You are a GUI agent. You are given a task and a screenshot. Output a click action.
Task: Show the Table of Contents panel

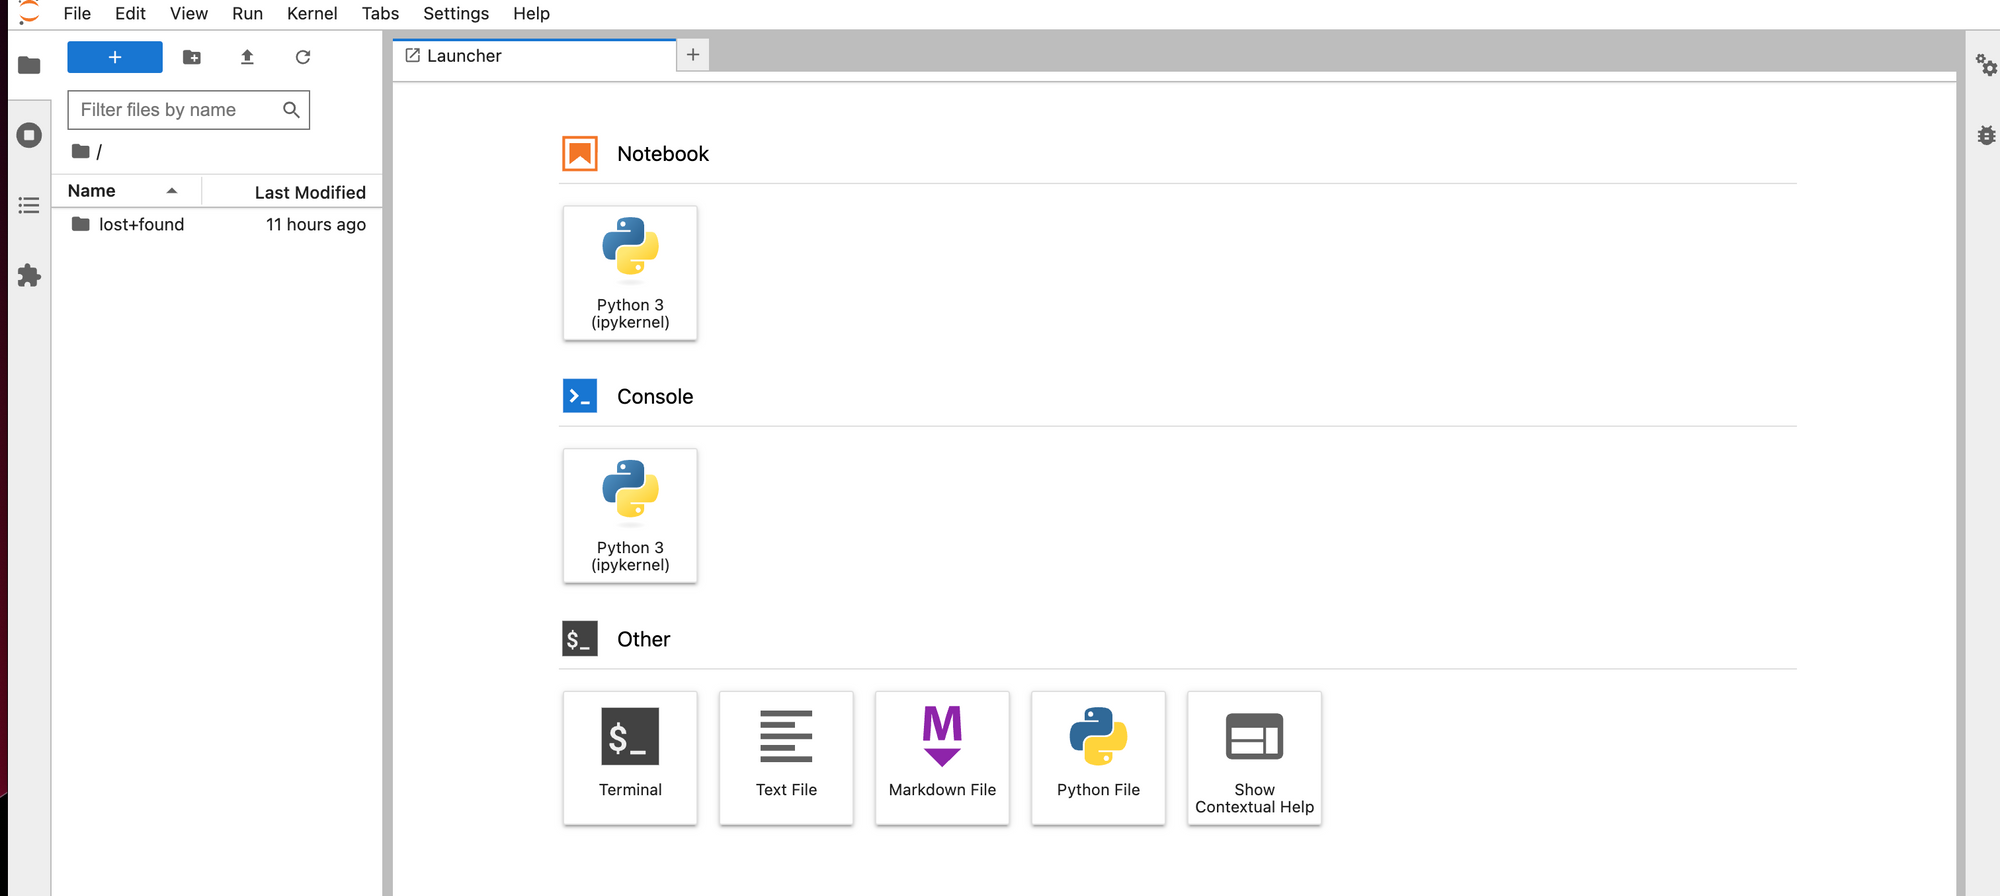point(29,205)
